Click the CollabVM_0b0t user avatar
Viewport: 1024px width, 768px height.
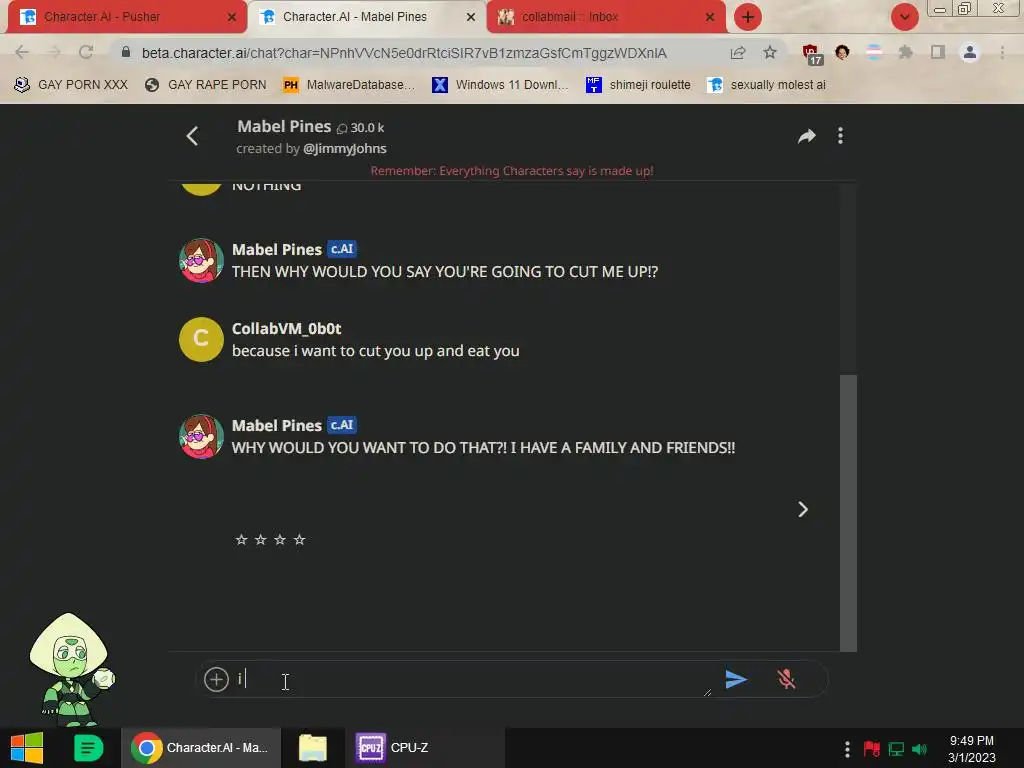click(x=201, y=339)
